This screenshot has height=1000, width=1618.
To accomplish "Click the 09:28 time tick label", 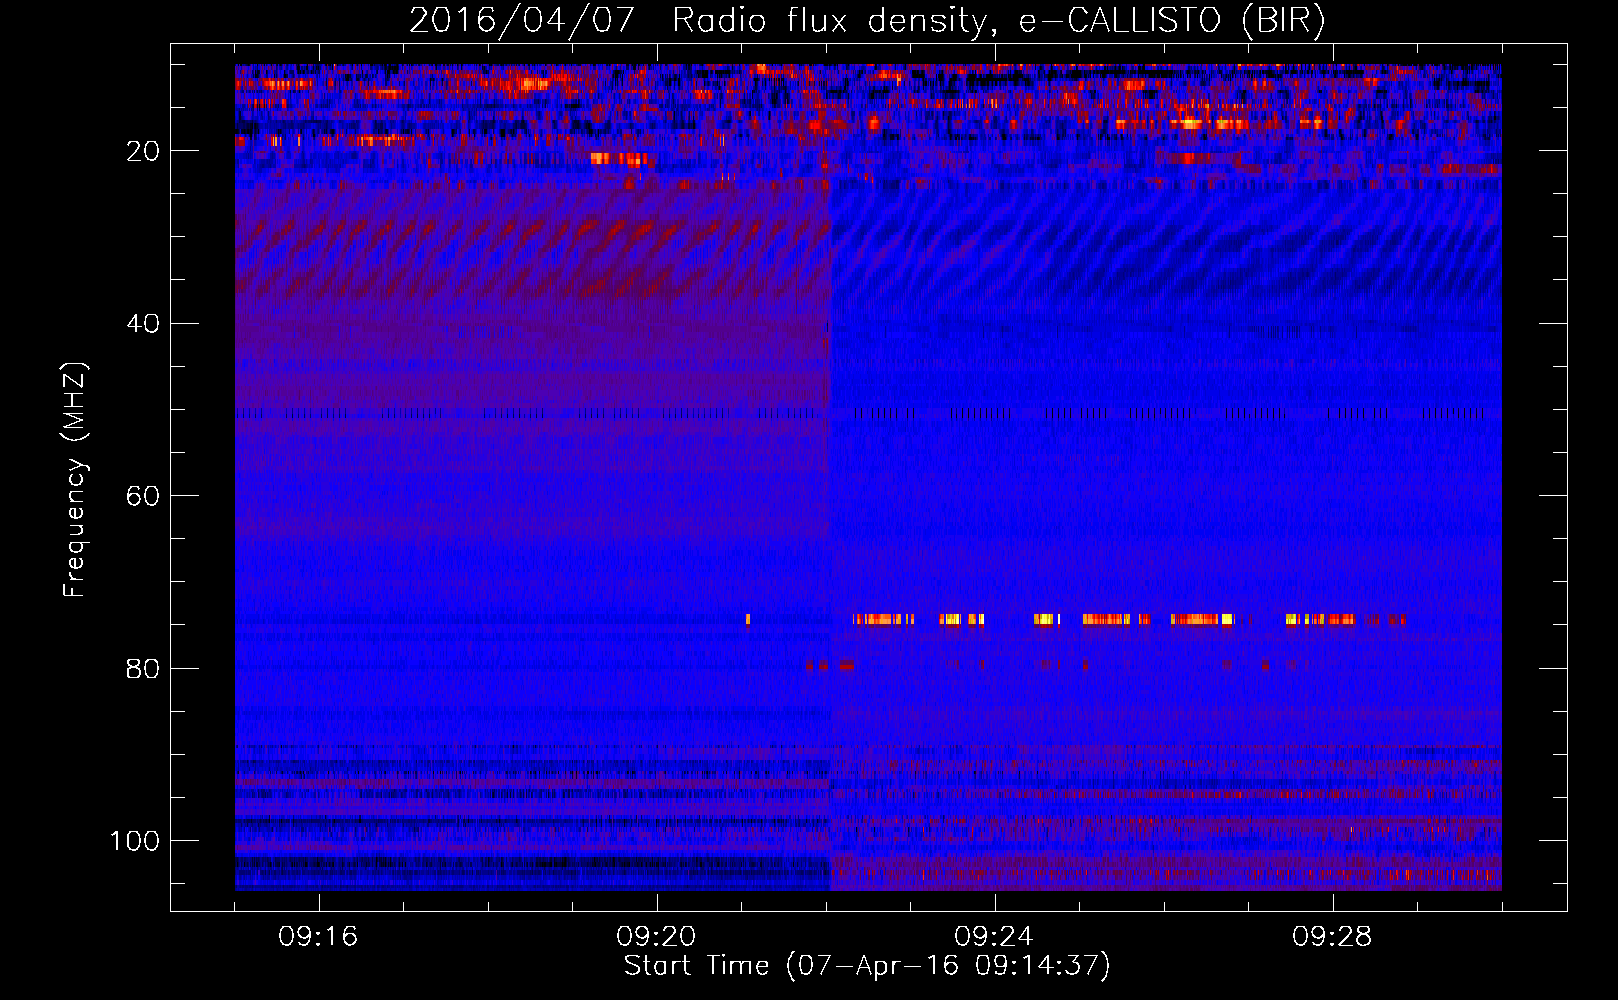I will [1333, 937].
